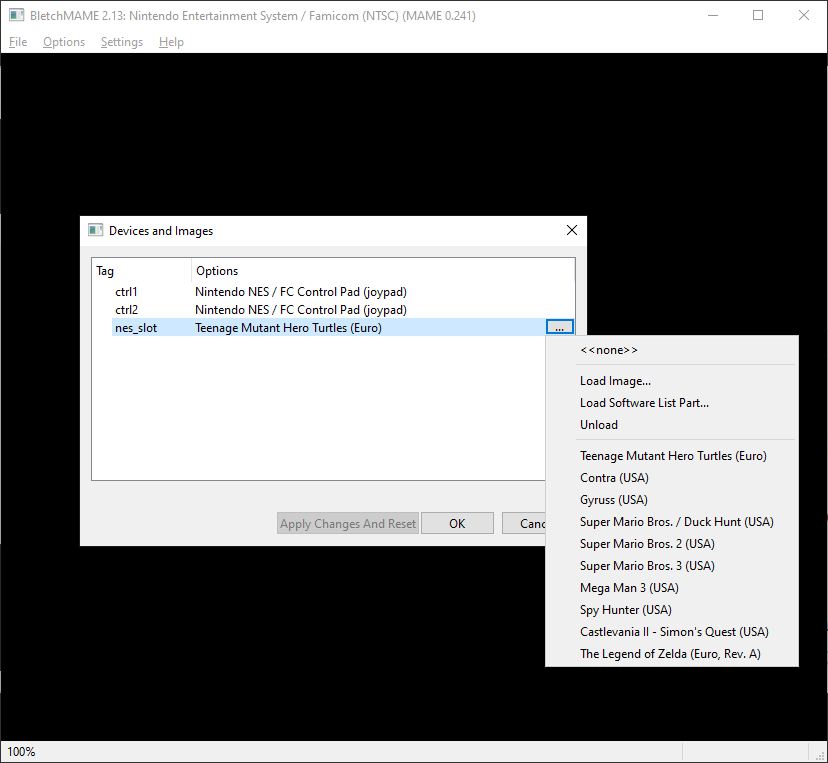Minimize the BletchMAME window
The image size is (828, 763).
coord(713,15)
